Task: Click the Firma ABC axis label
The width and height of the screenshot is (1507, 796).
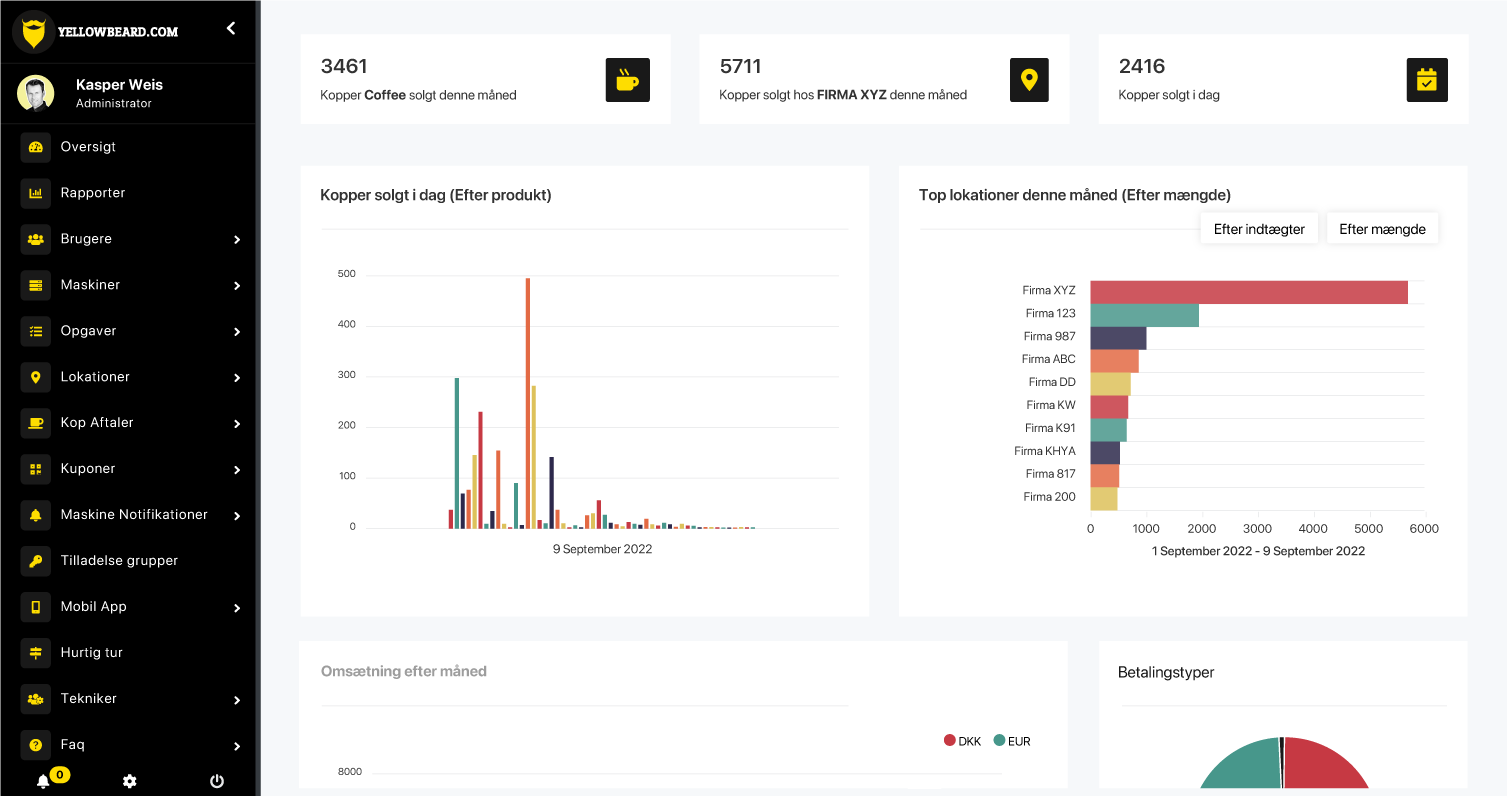Action: pos(1049,359)
